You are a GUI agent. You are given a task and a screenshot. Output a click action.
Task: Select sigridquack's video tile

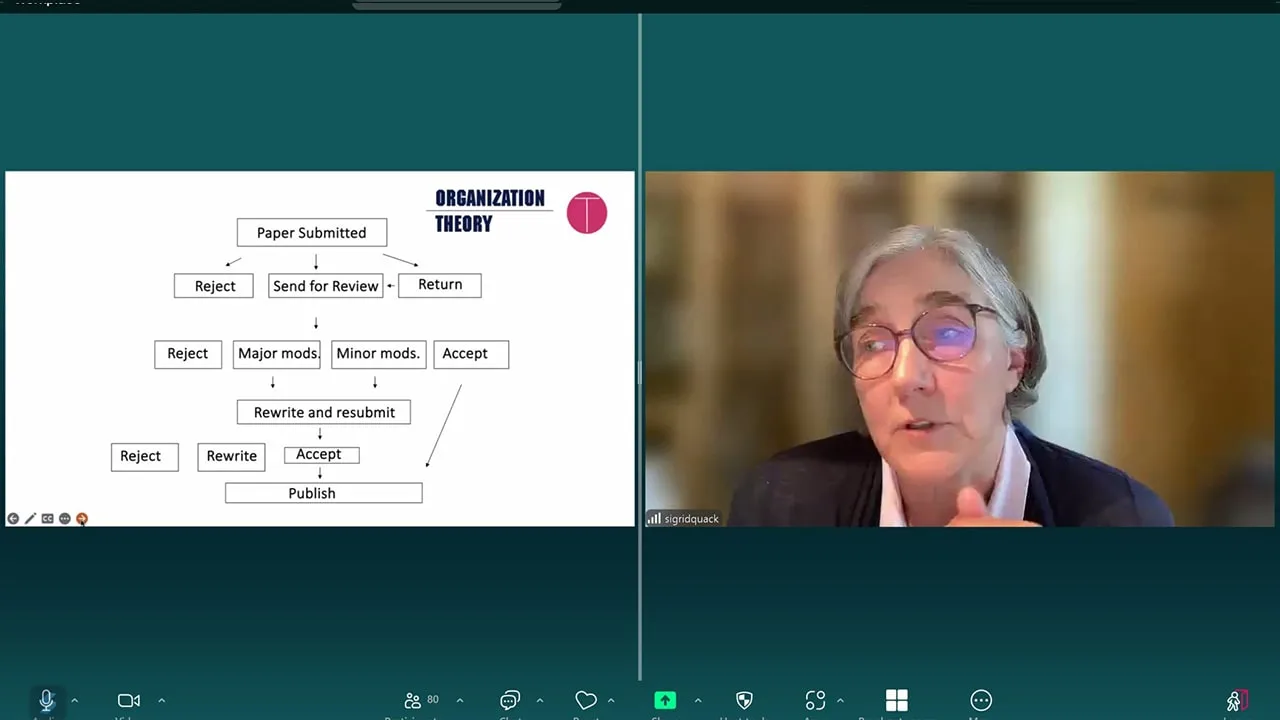pyautogui.click(x=960, y=349)
